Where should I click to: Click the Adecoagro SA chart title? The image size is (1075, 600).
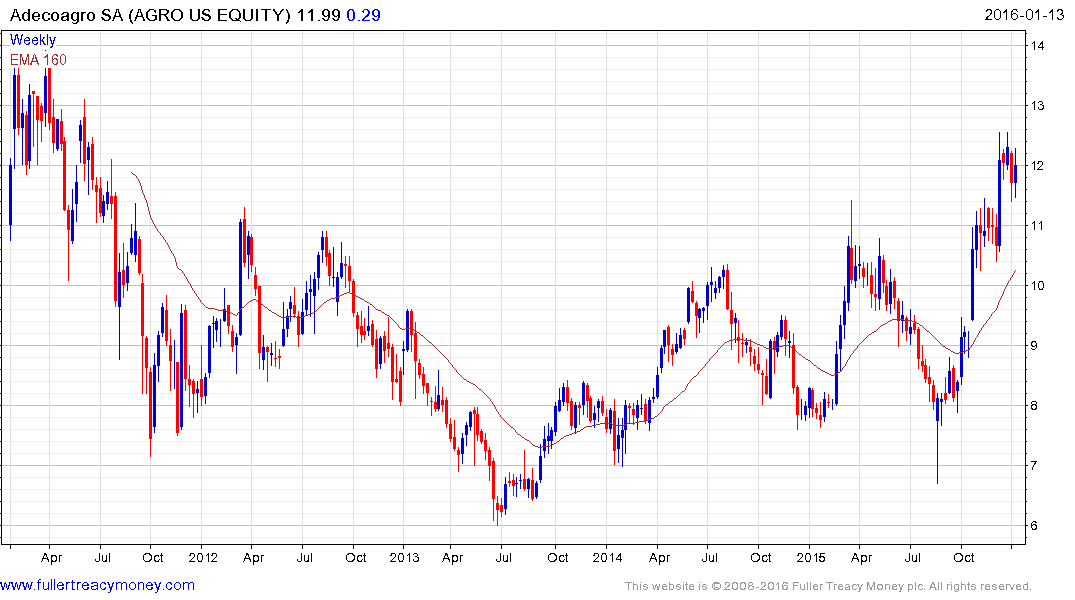150,15
